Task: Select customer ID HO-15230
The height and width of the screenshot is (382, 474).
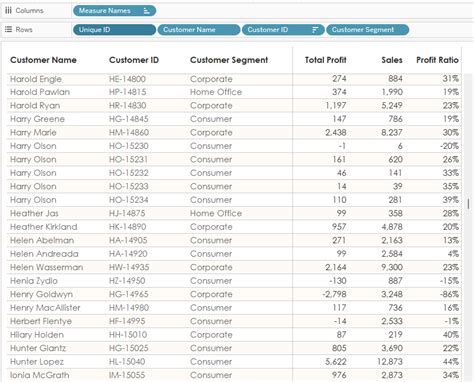Action: [x=129, y=146]
